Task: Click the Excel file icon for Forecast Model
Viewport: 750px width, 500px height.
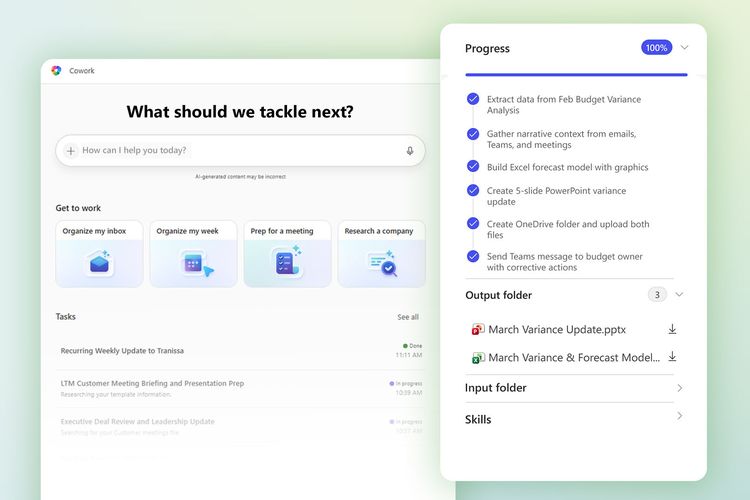Action: 478,357
